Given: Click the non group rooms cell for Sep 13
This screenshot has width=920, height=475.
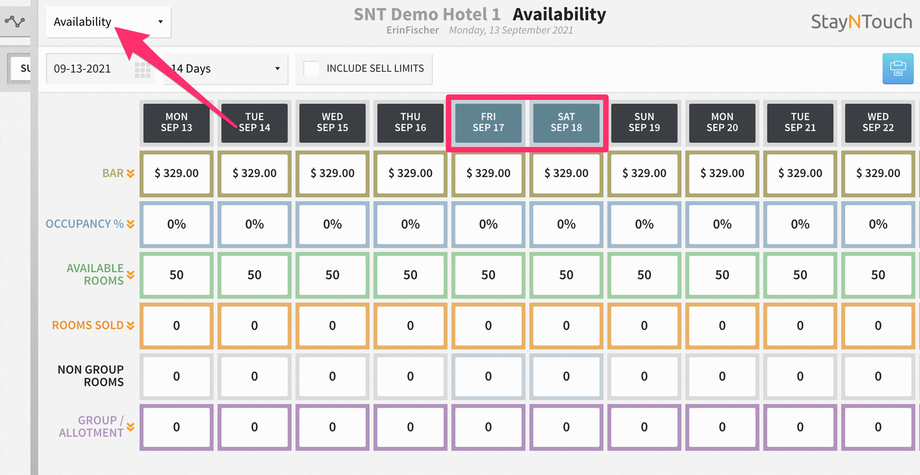Looking at the screenshot, I should tap(177, 376).
